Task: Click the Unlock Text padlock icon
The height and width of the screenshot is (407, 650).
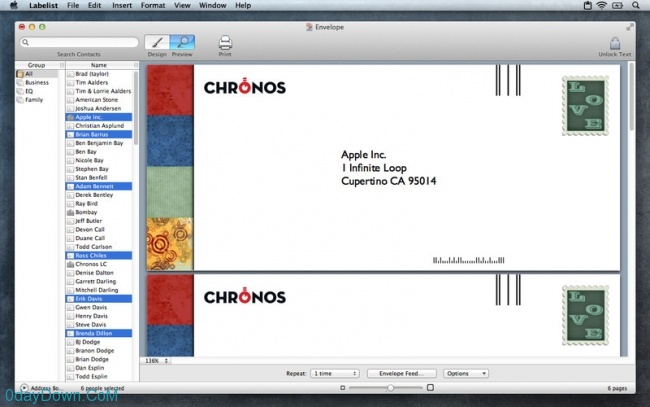Action: click(x=615, y=43)
